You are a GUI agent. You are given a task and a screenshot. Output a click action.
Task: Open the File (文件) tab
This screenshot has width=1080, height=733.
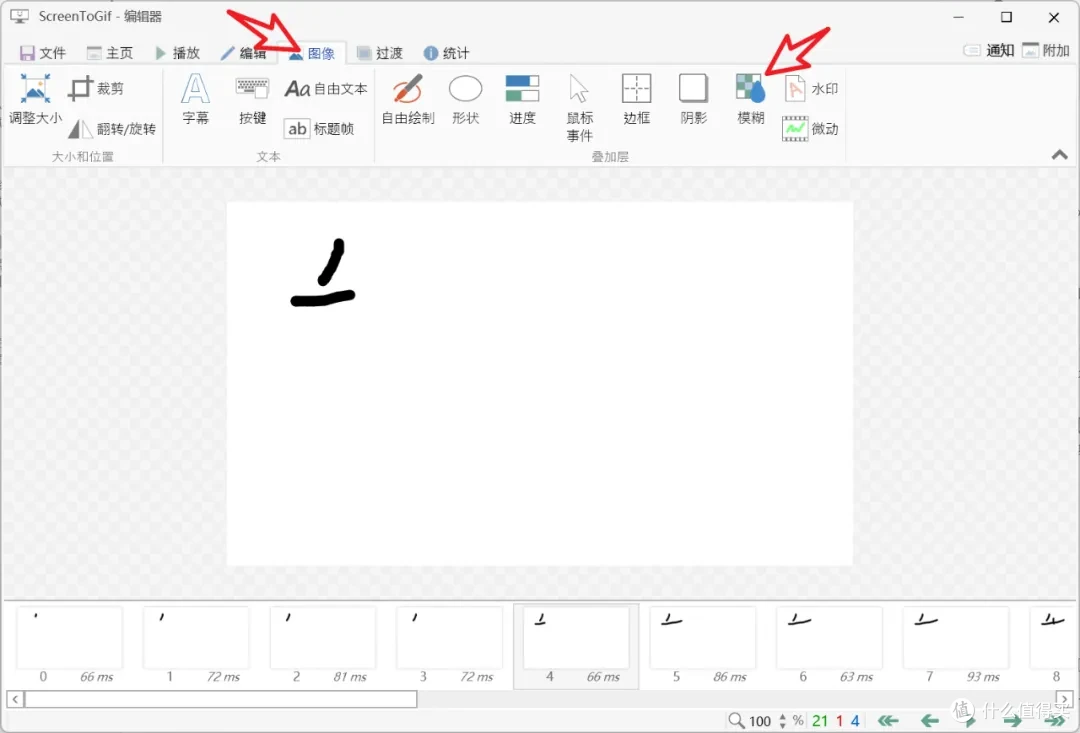coord(43,53)
